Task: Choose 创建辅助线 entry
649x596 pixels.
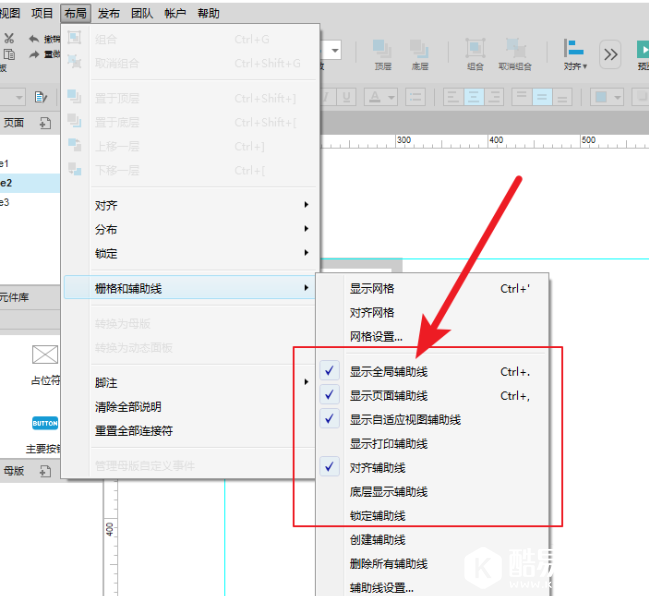Action: click(x=433, y=540)
